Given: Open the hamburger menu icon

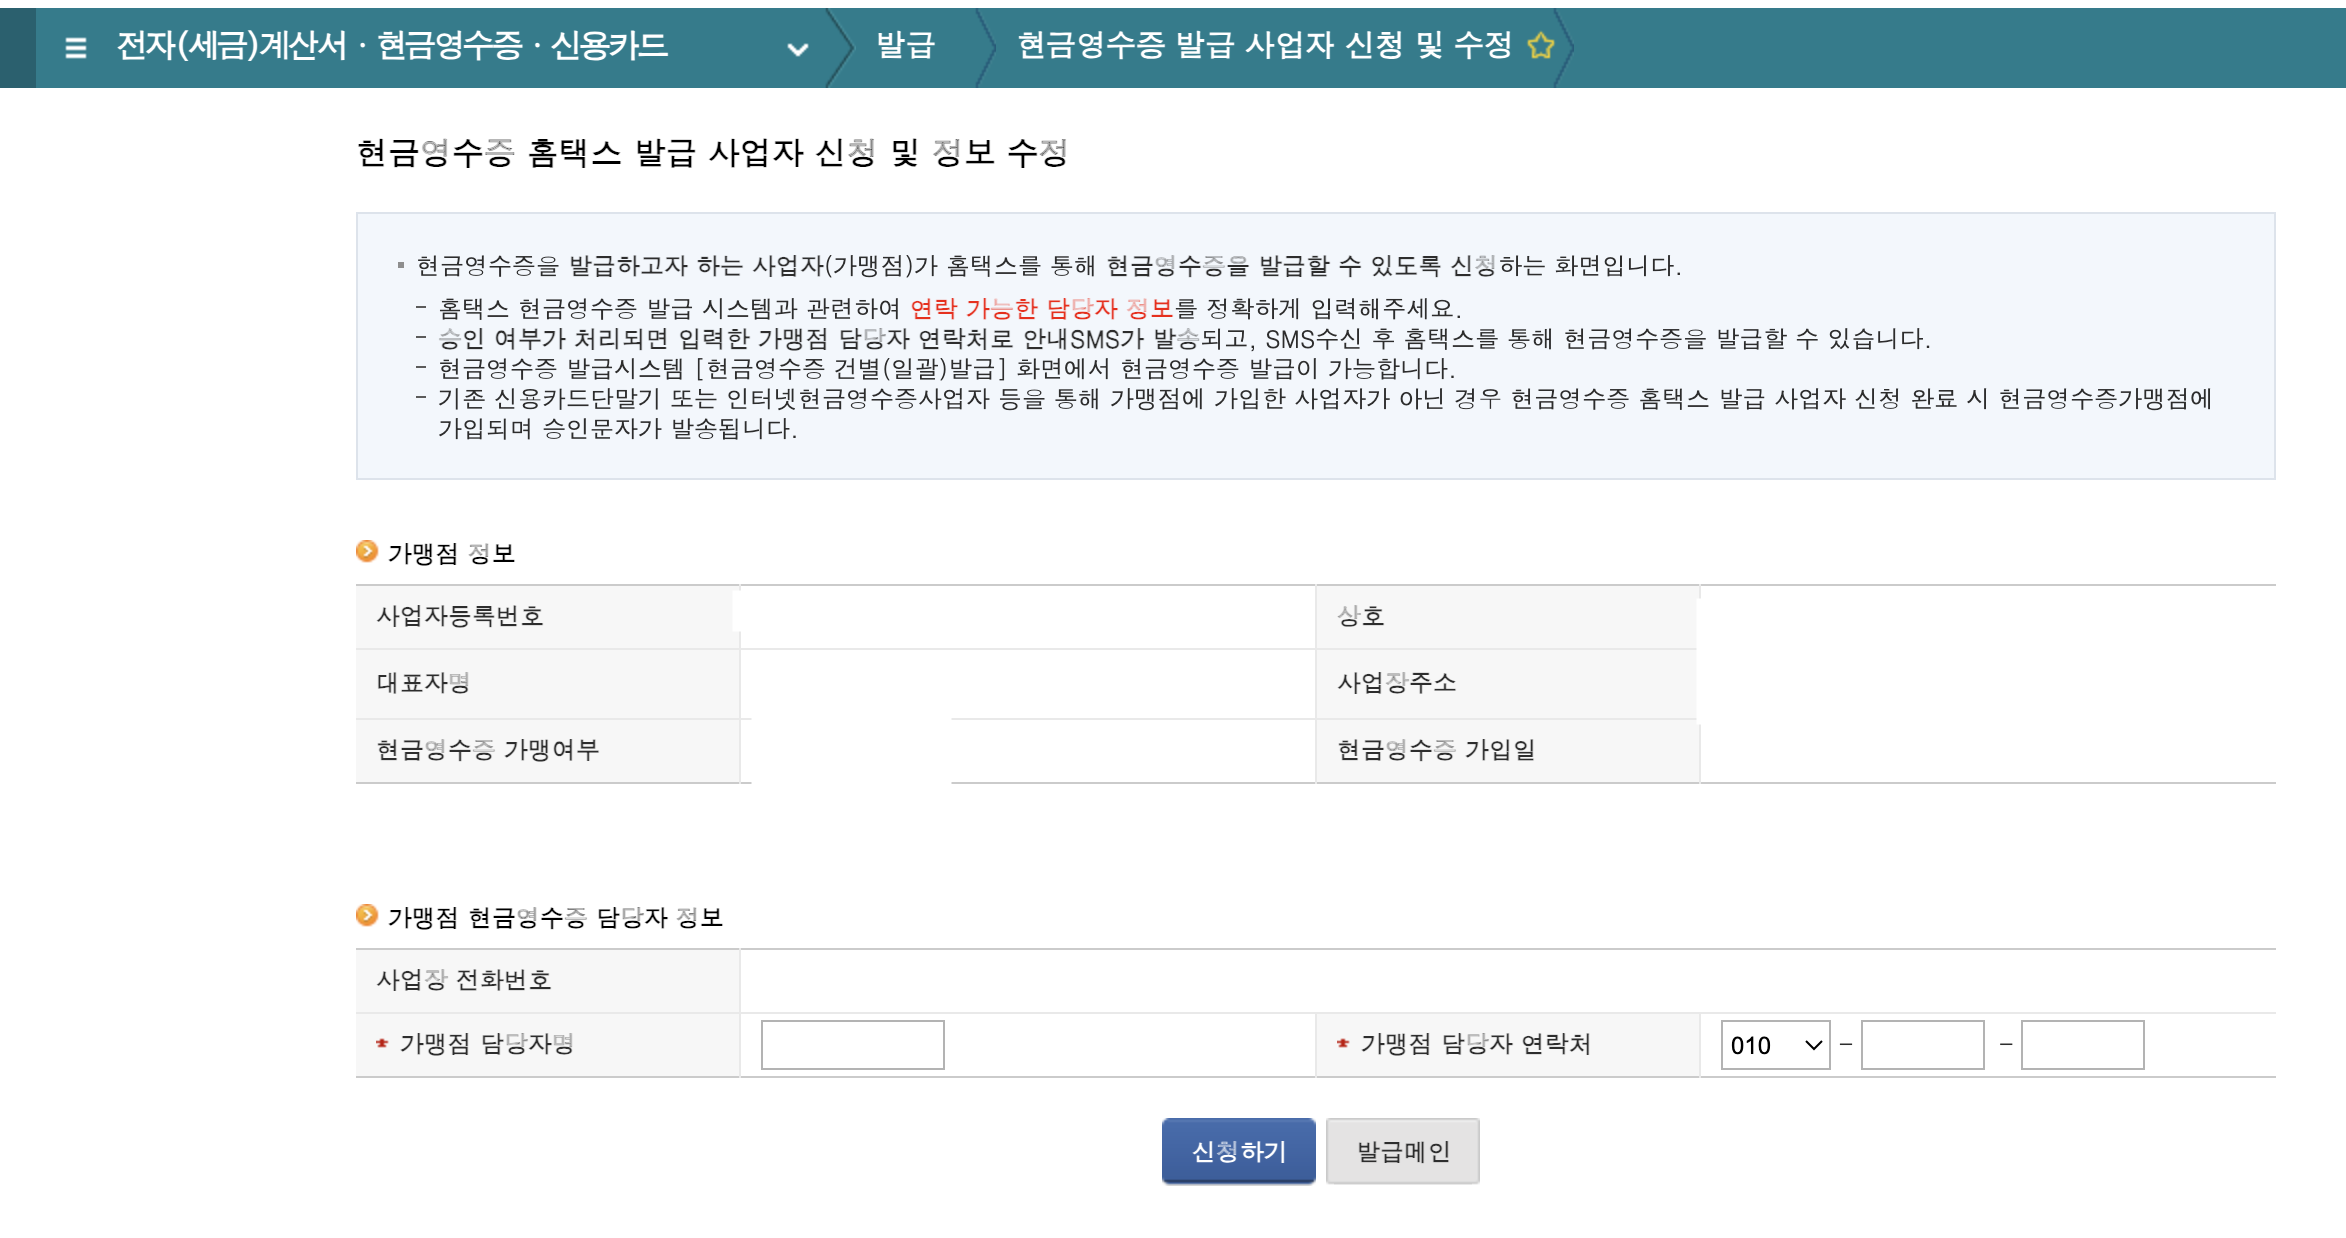Looking at the screenshot, I should pos(75,47).
